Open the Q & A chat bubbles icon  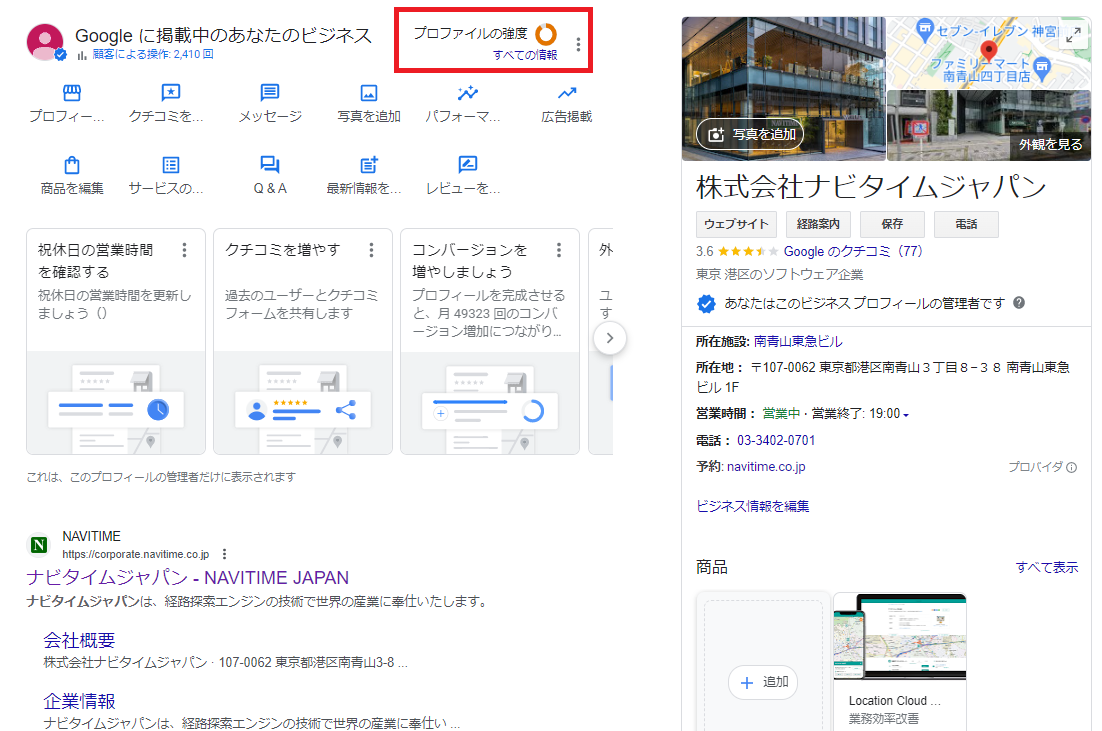coord(270,165)
